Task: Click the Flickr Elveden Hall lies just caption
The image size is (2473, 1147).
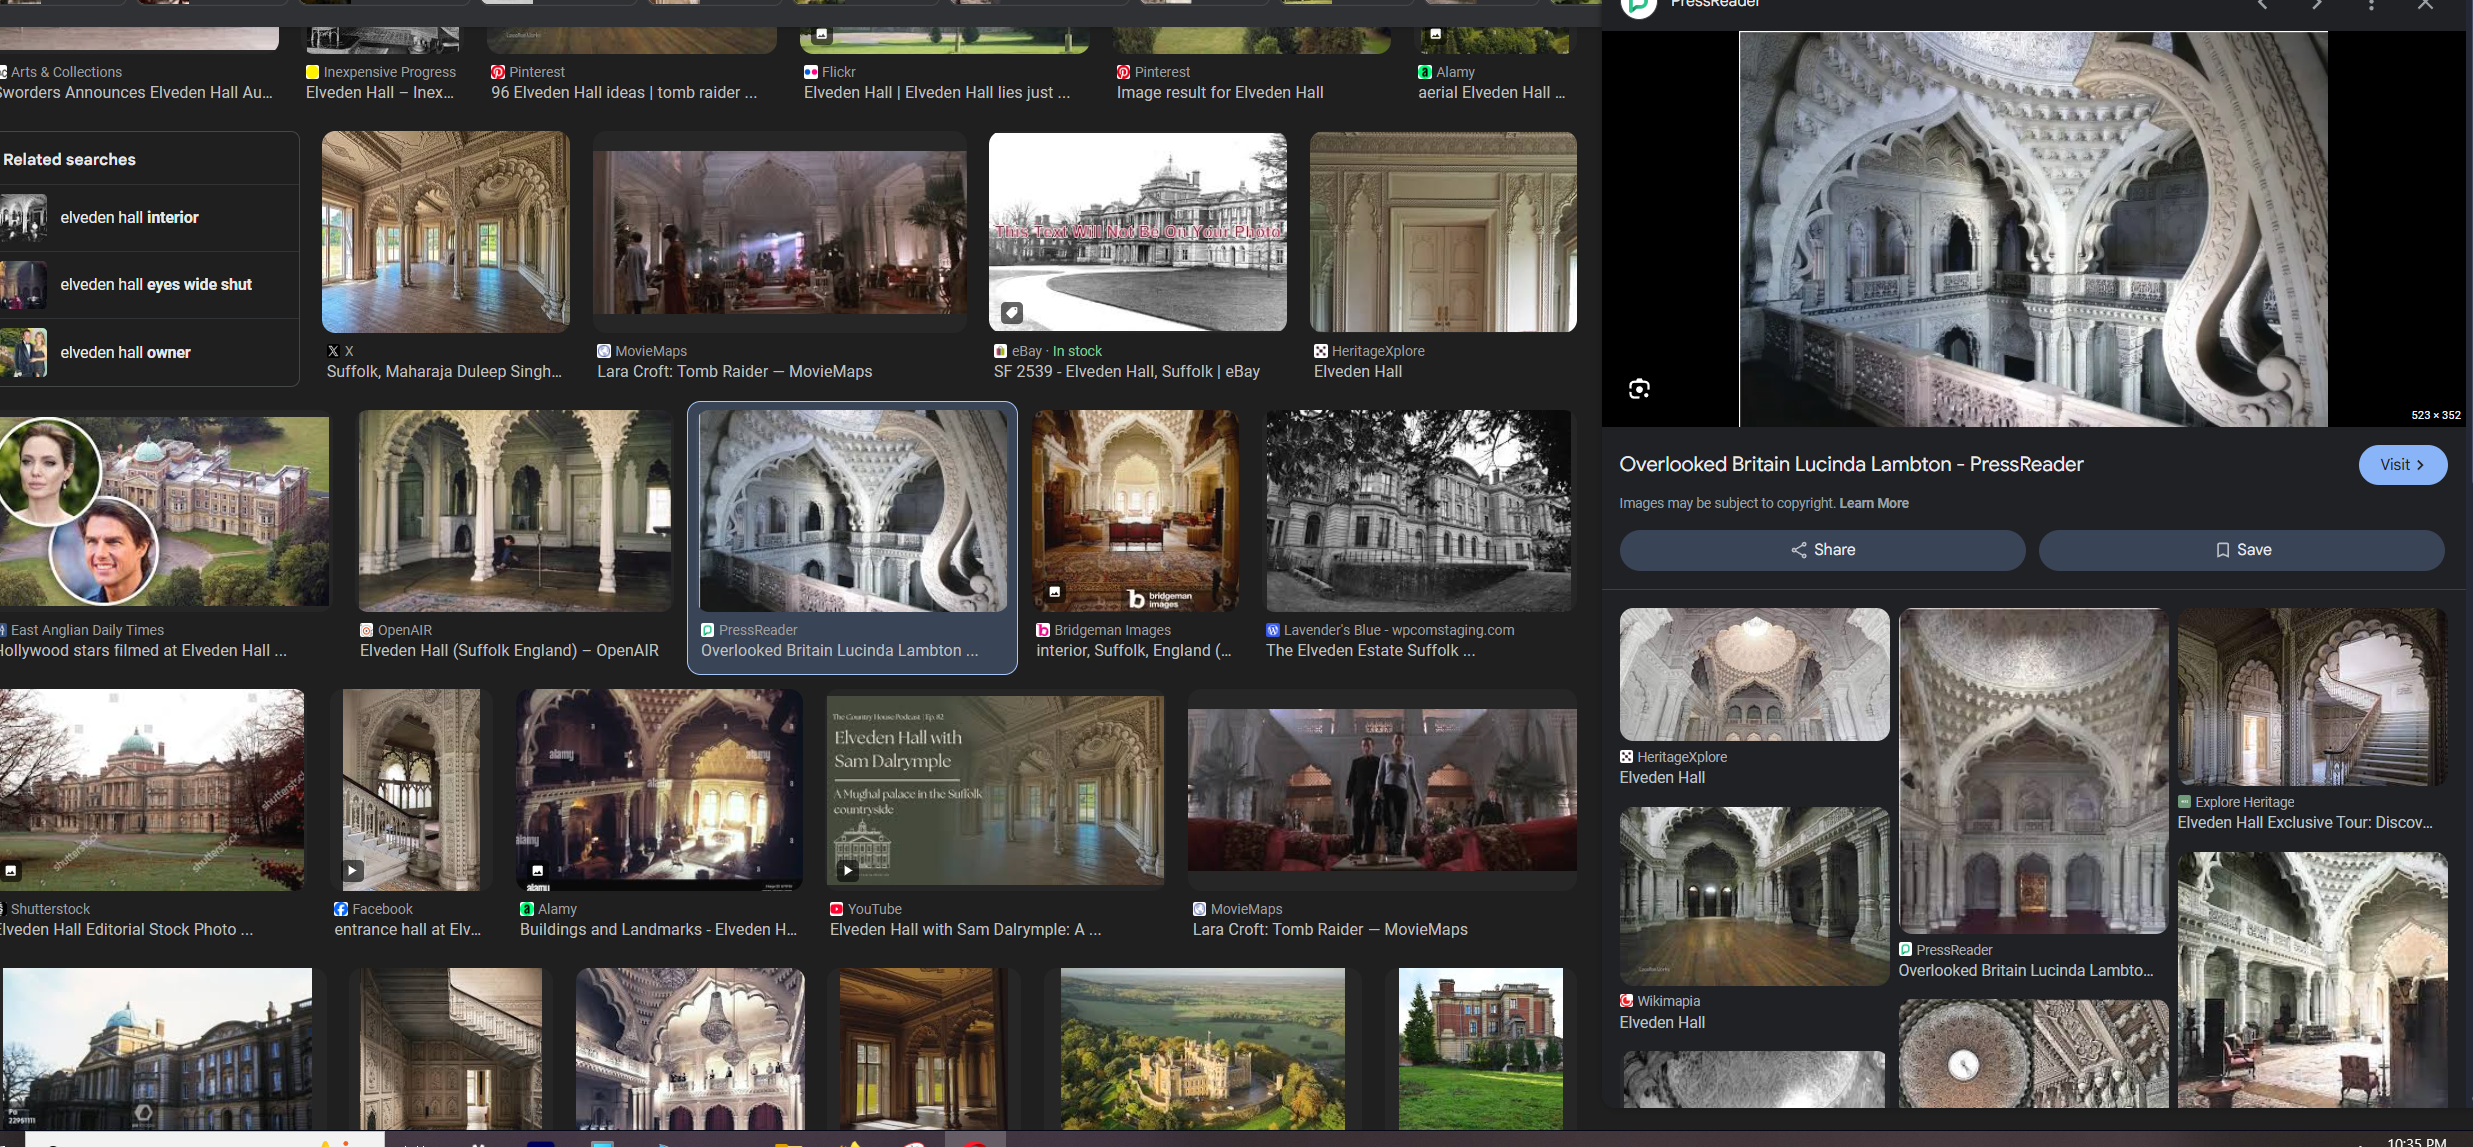Action: pyautogui.click(x=937, y=93)
